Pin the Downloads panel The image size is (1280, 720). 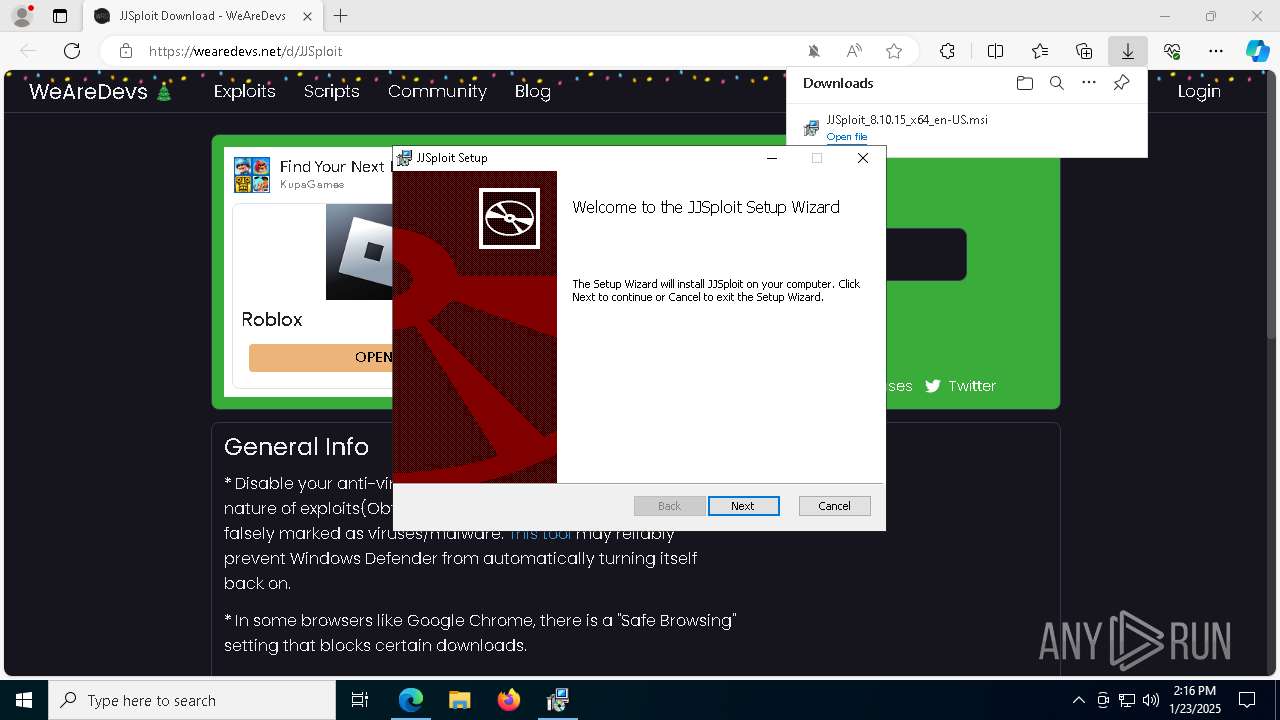(x=1121, y=83)
